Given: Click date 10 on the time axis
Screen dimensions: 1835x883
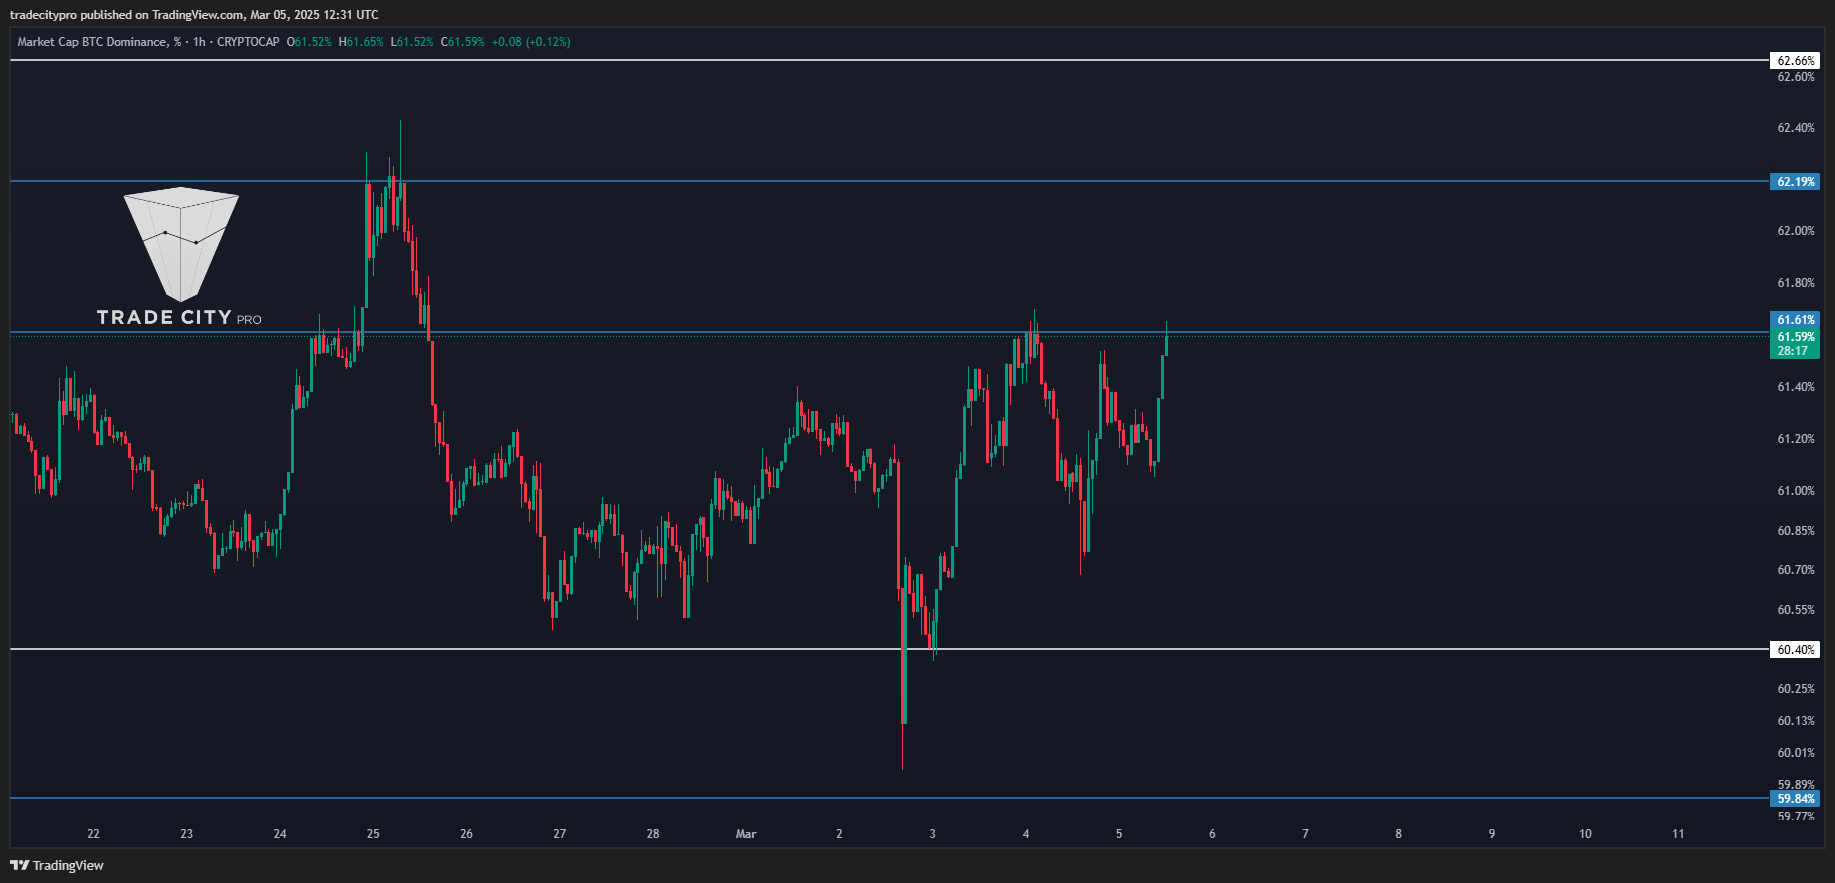Looking at the screenshot, I should pos(1585,834).
